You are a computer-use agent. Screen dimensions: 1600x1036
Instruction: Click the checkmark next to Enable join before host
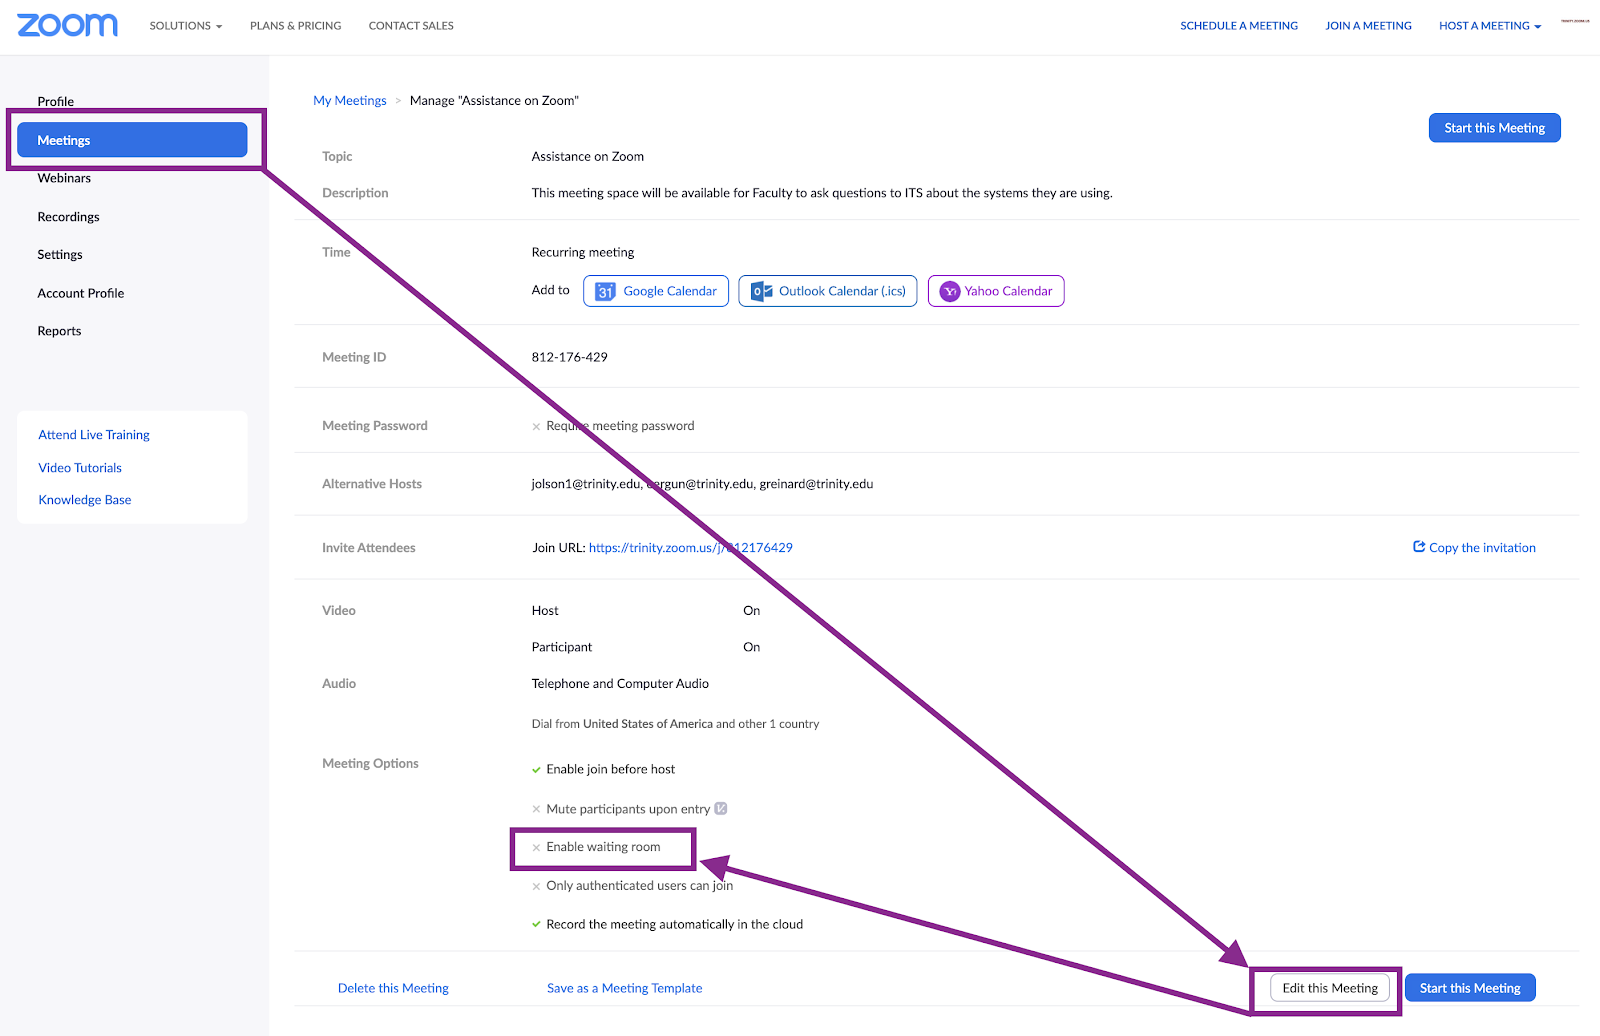[537, 770]
